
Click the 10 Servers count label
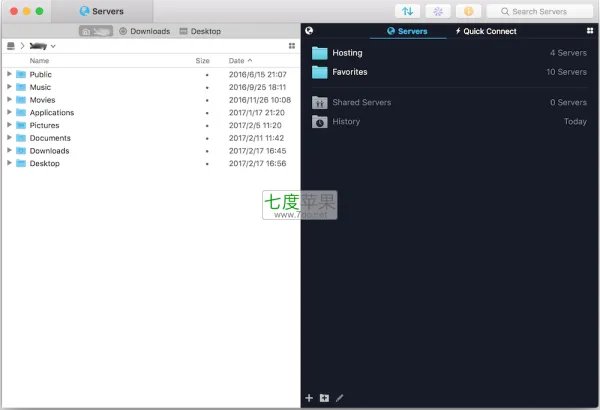(566, 72)
